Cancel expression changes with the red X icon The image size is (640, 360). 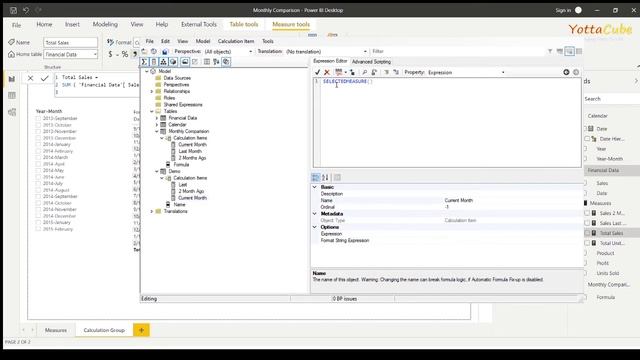click(327, 72)
